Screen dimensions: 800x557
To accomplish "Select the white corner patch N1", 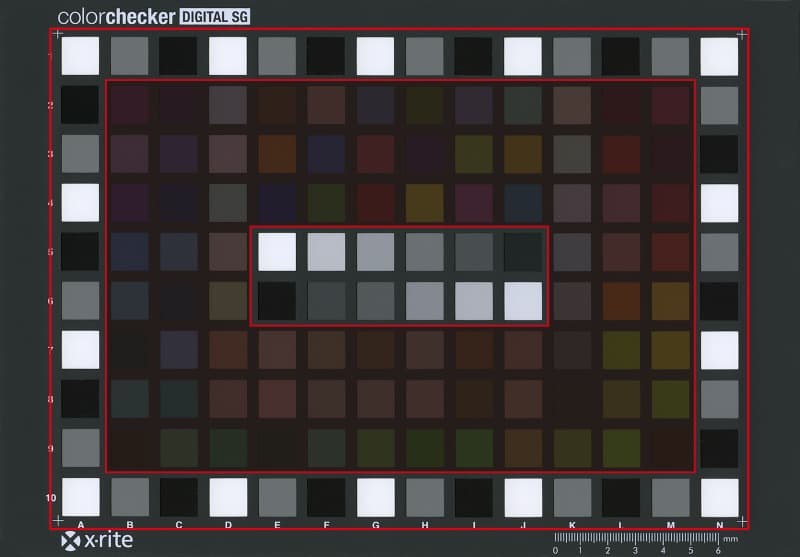I will pyautogui.click(x=719, y=56).
